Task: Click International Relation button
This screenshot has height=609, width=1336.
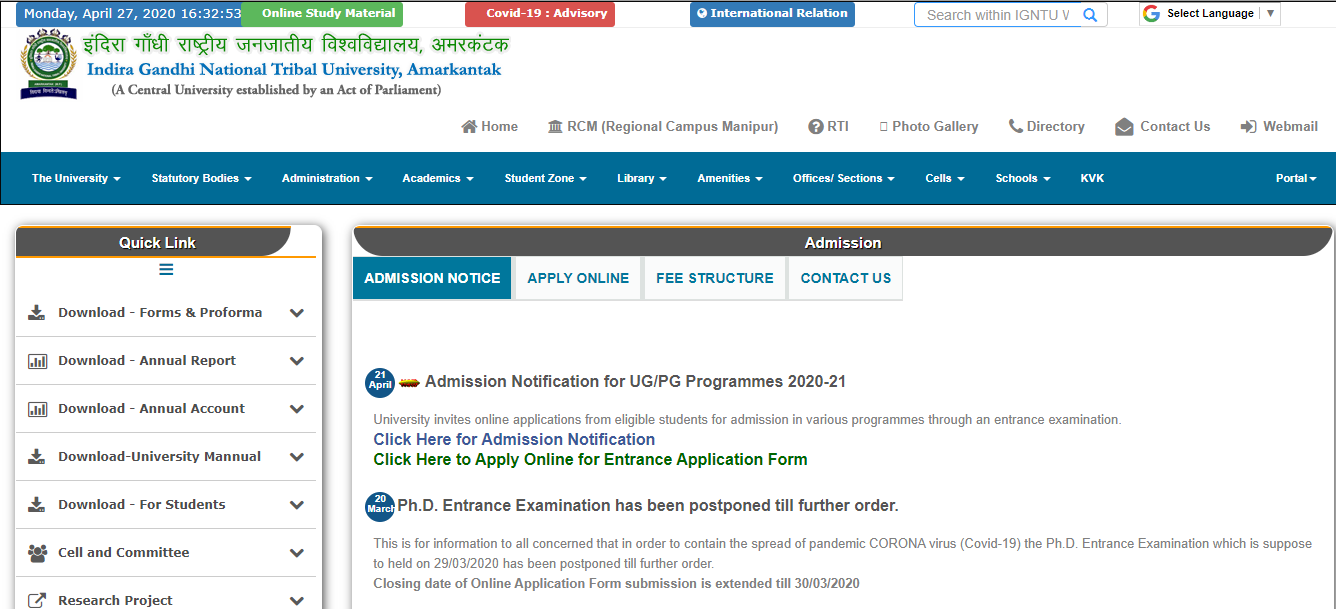Action: click(x=772, y=14)
